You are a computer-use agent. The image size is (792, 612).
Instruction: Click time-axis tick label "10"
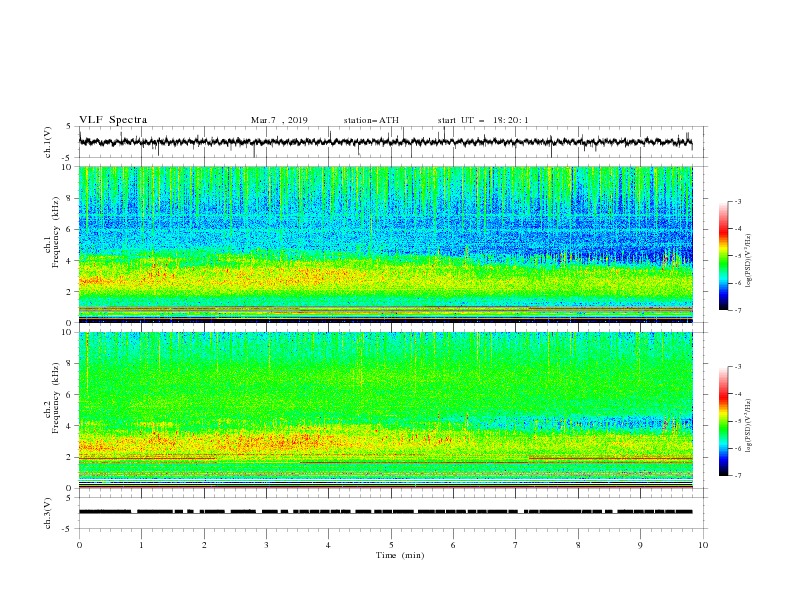[x=703, y=545]
